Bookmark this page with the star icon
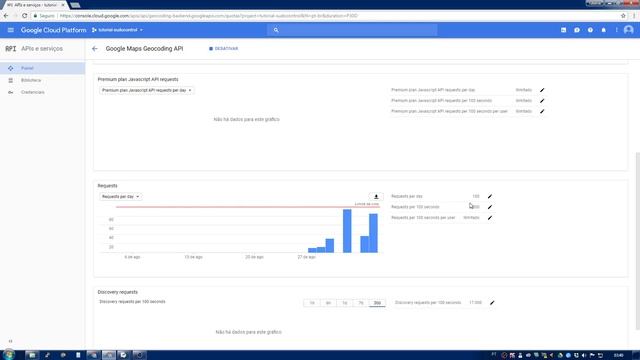 pos(623,16)
